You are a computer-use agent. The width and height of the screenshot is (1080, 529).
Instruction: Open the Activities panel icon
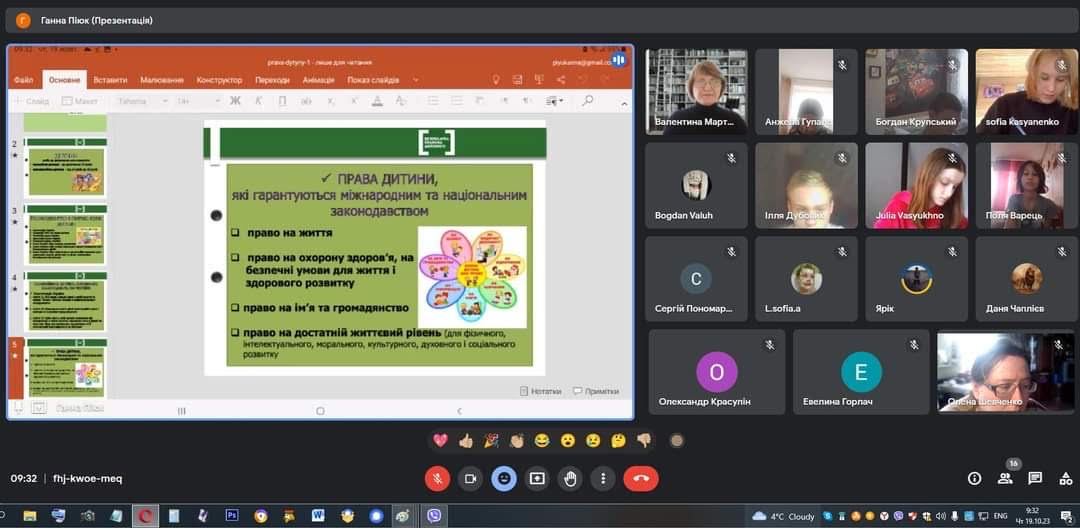click(1064, 478)
